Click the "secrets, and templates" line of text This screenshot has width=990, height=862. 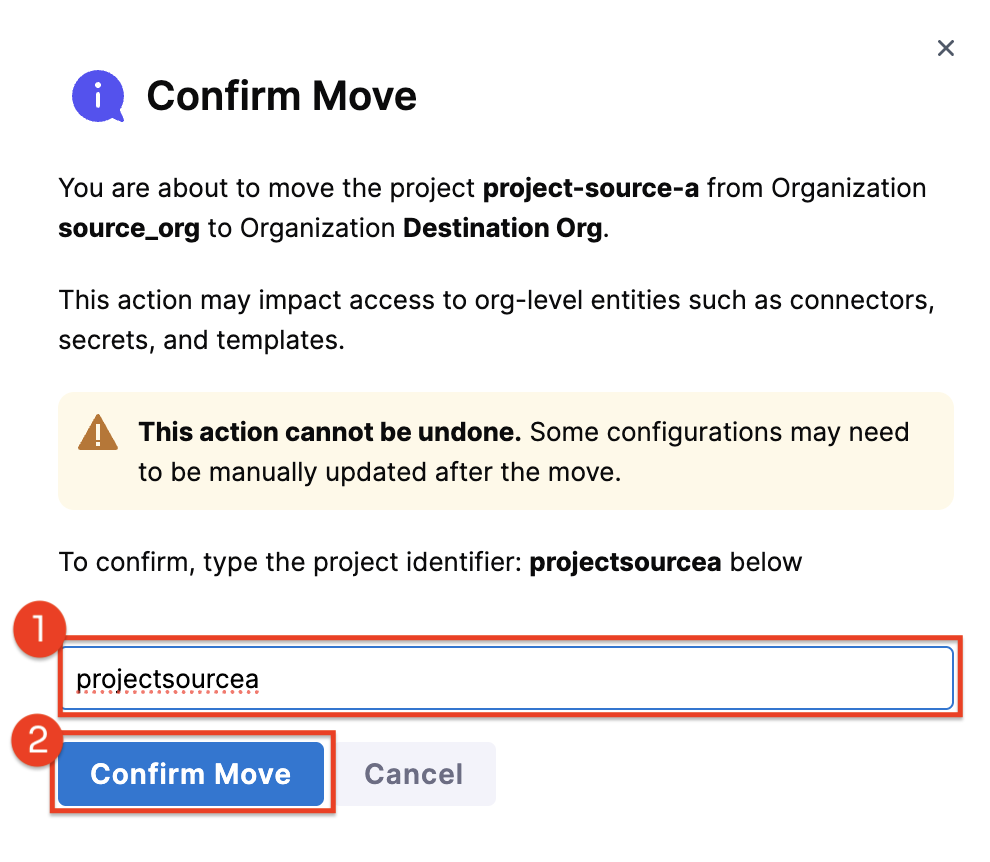(x=200, y=340)
